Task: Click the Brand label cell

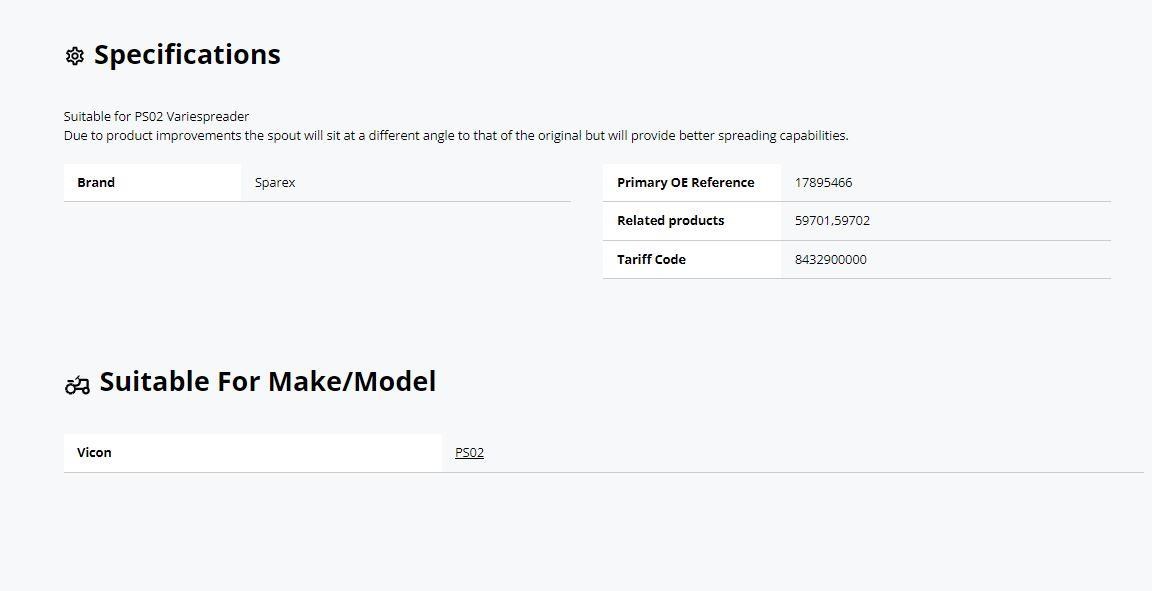Action: [153, 182]
